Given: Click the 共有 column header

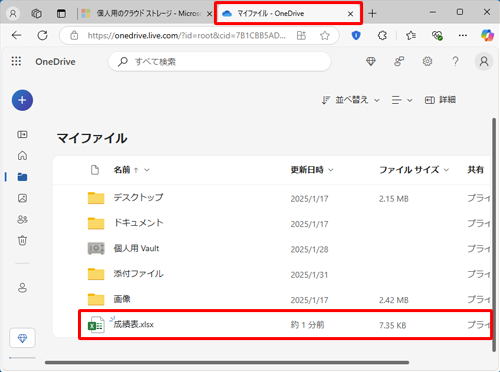Looking at the screenshot, I should click(x=475, y=170).
